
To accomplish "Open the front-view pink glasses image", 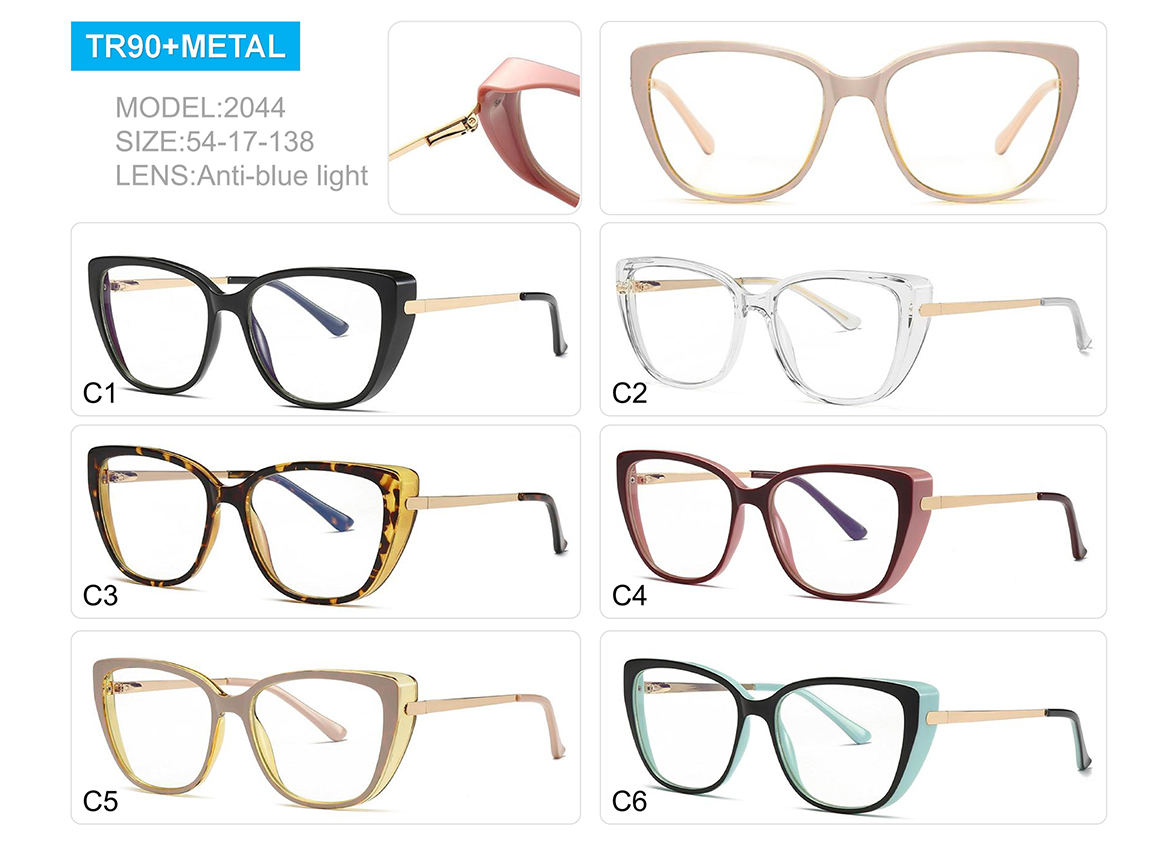I will (x=853, y=118).
